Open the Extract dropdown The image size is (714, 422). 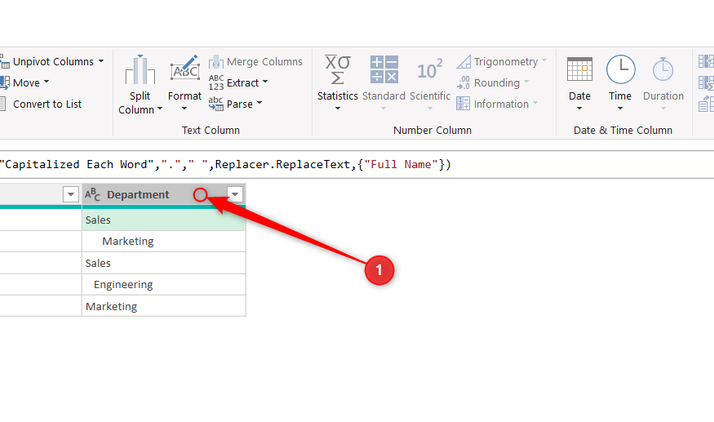pos(265,82)
